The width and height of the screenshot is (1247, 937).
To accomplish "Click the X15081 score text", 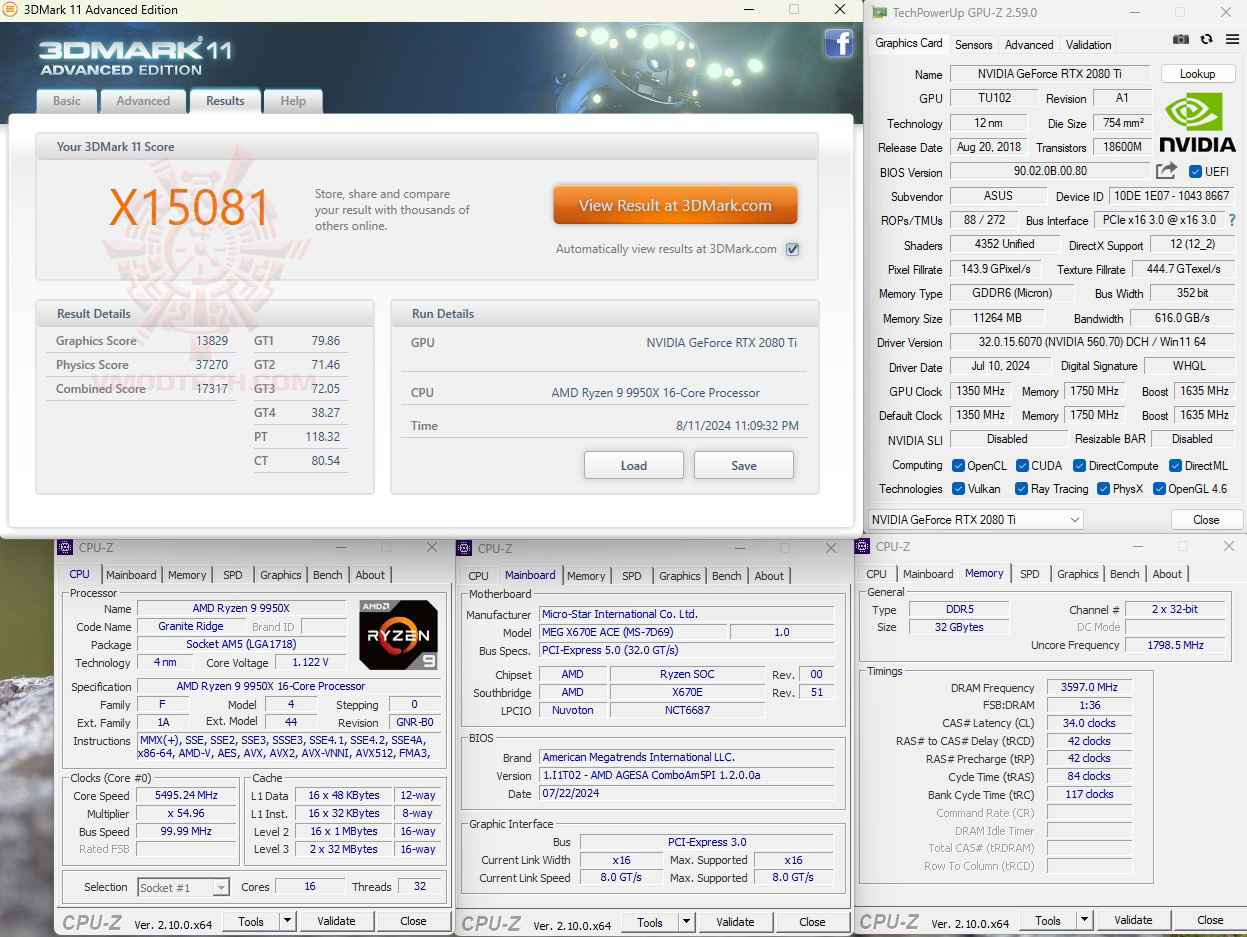I will pyautogui.click(x=189, y=208).
